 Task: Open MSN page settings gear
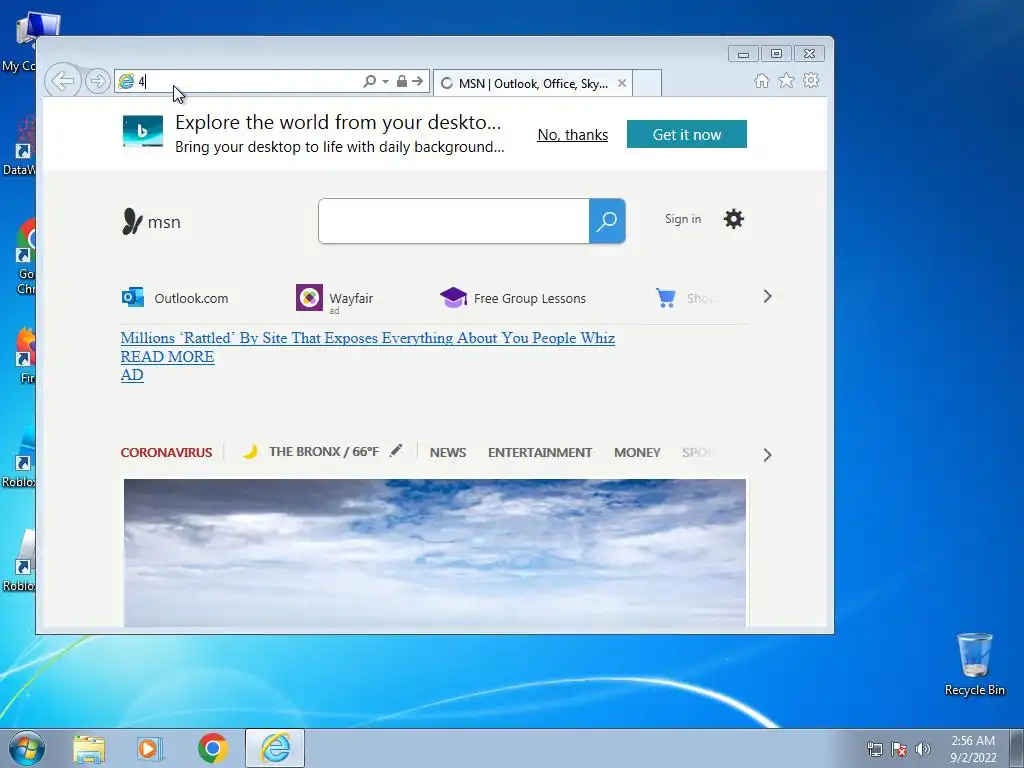[x=733, y=219]
